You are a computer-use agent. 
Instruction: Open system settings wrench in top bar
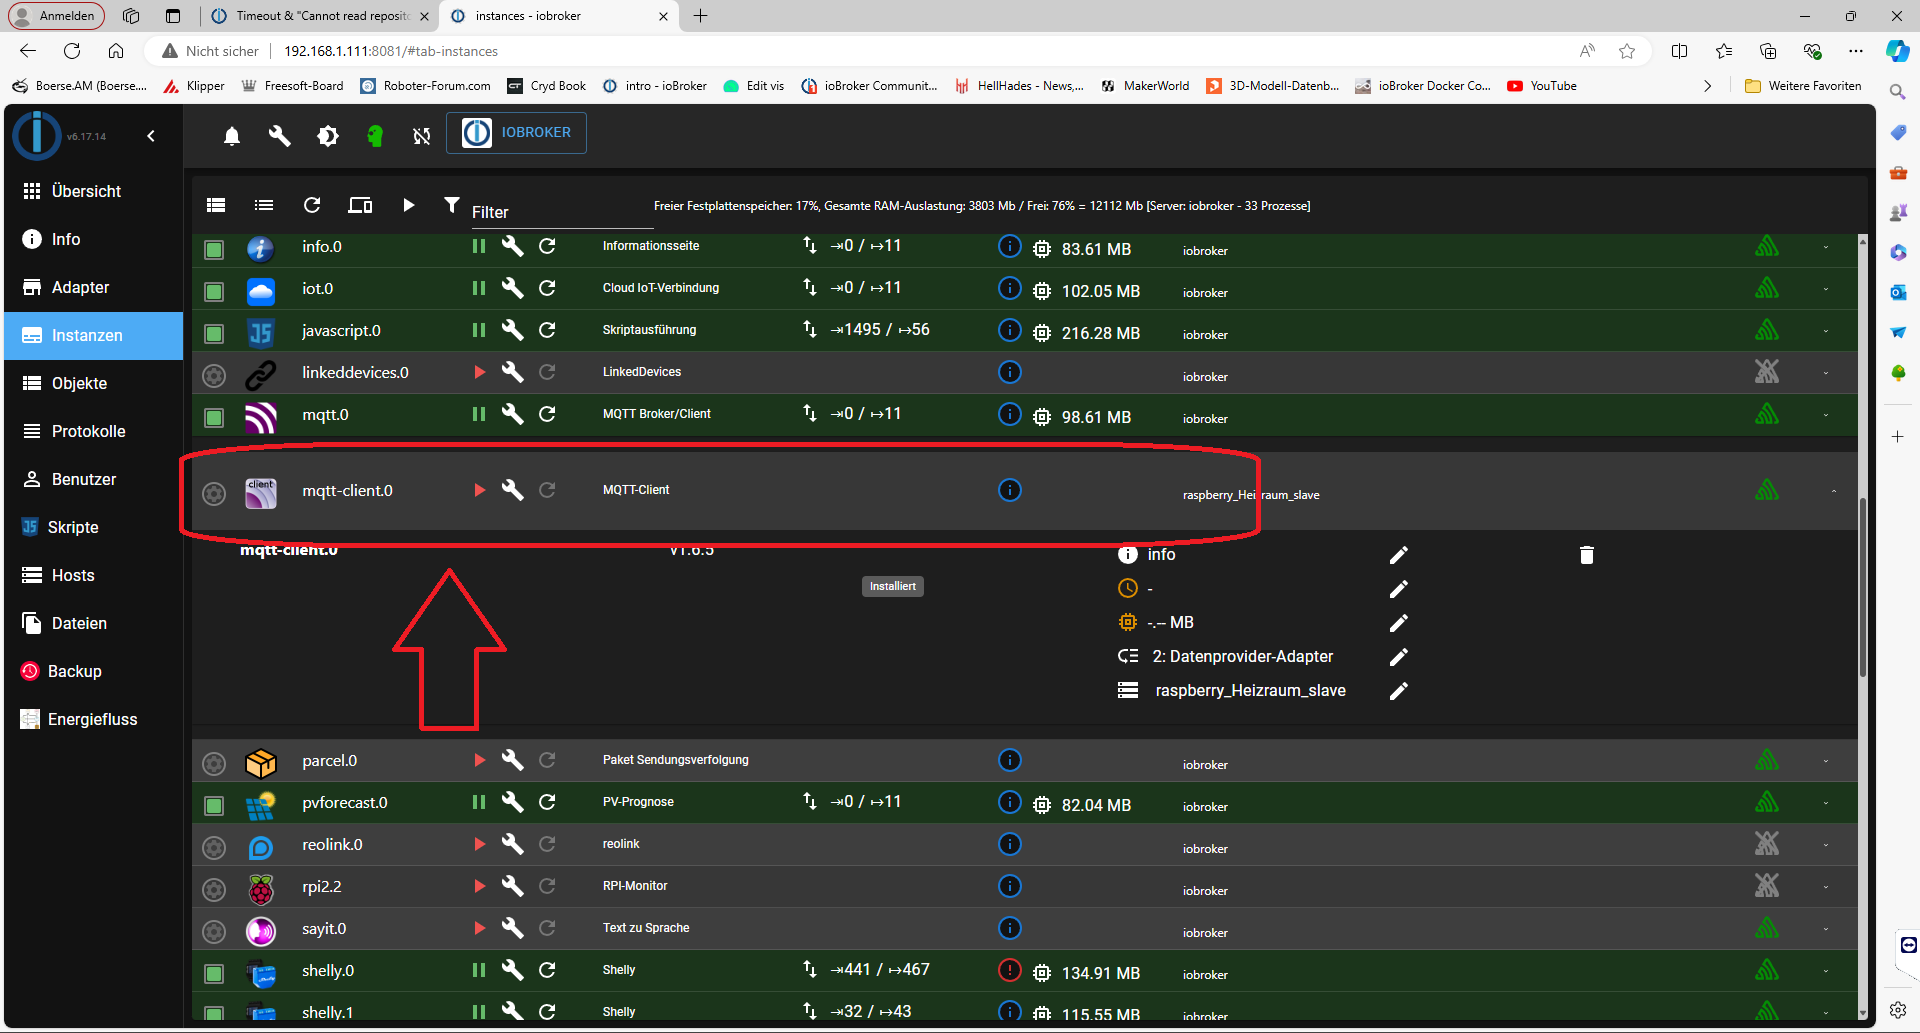coord(280,136)
